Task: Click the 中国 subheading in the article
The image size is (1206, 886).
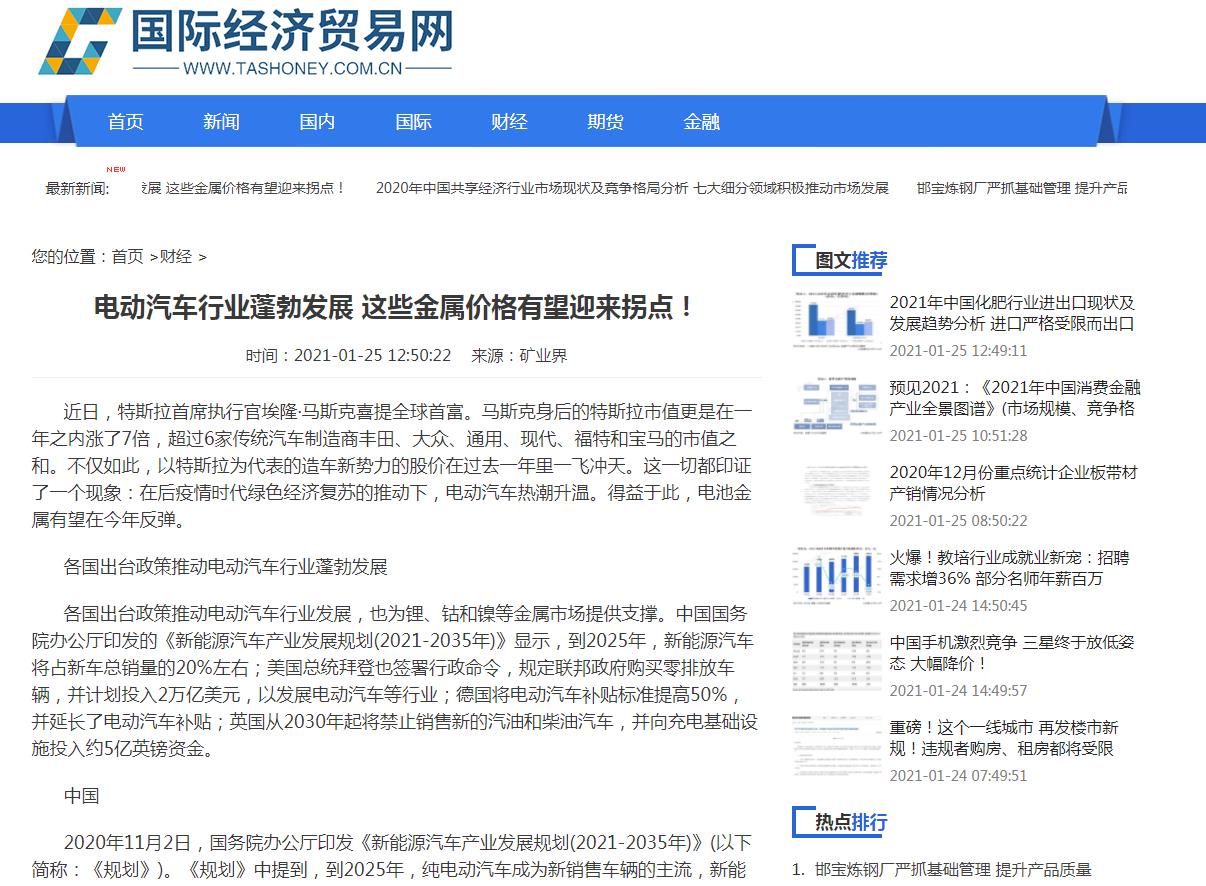Action: (81, 796)
